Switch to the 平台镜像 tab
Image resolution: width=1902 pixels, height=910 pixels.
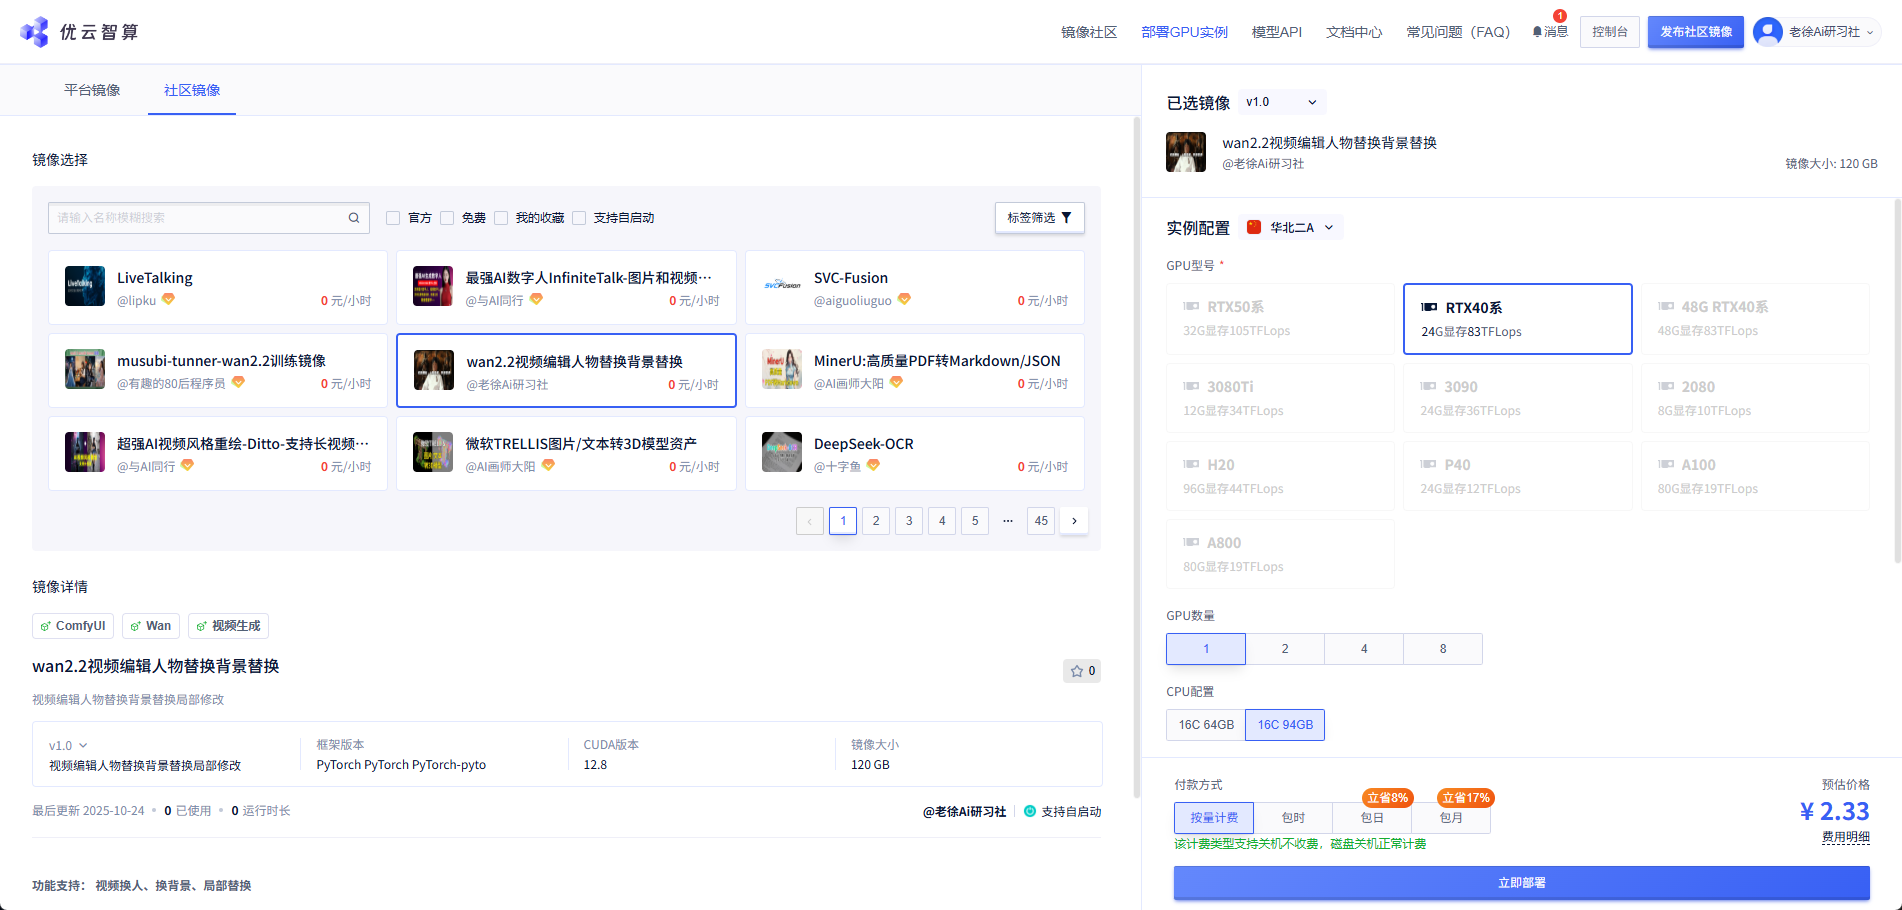92,90
